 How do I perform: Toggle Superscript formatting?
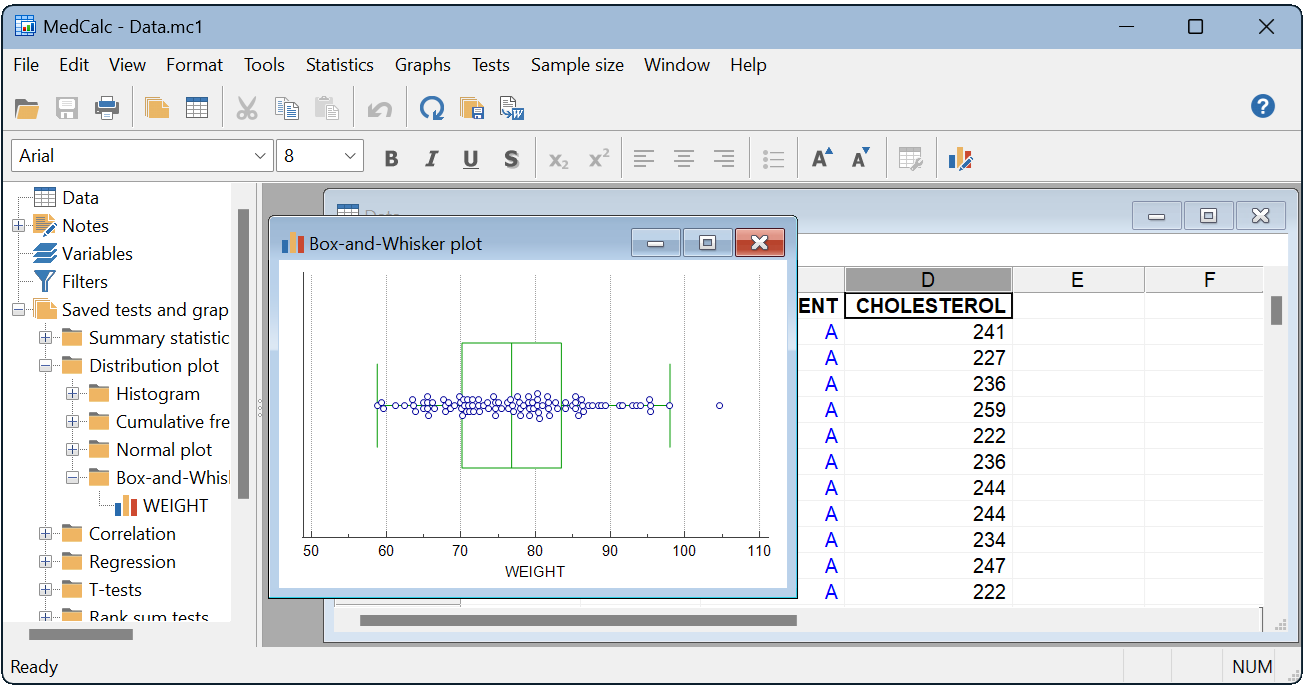click(x=599, y=159)
